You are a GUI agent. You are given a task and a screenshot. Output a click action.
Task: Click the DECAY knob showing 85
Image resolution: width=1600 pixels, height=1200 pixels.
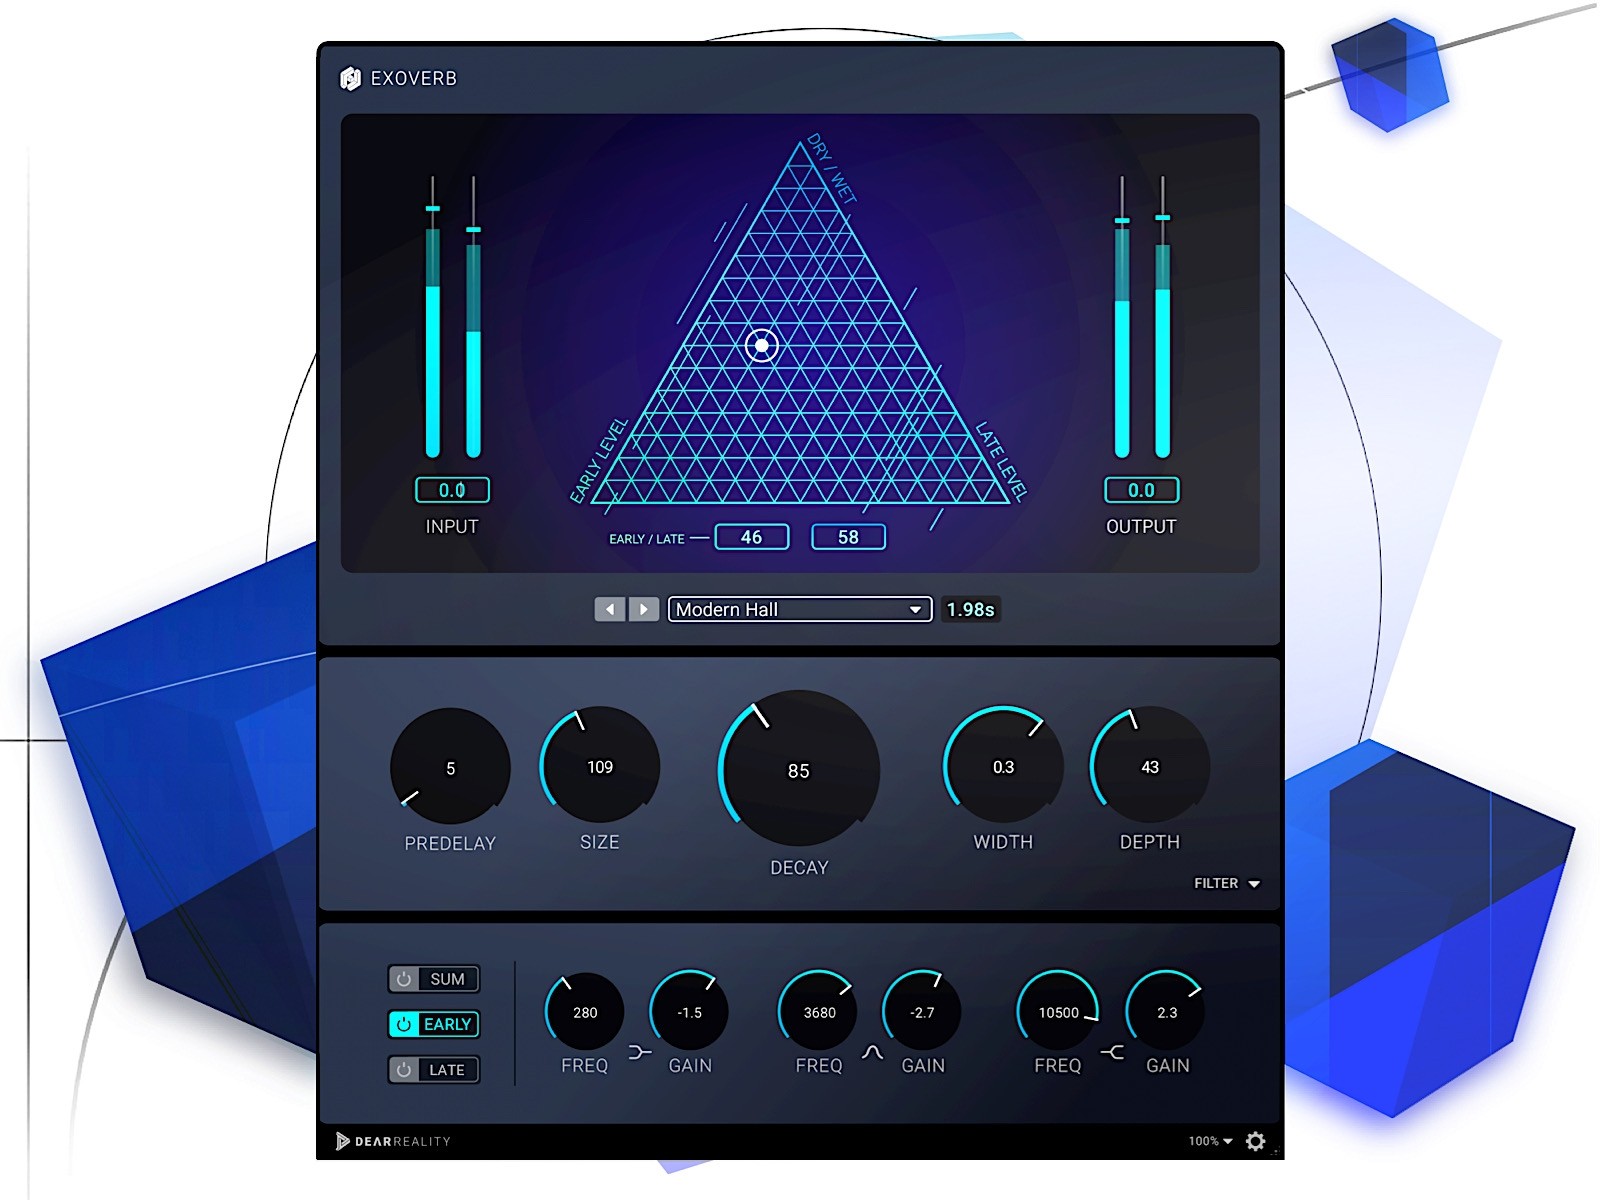[x=799, y=771]
